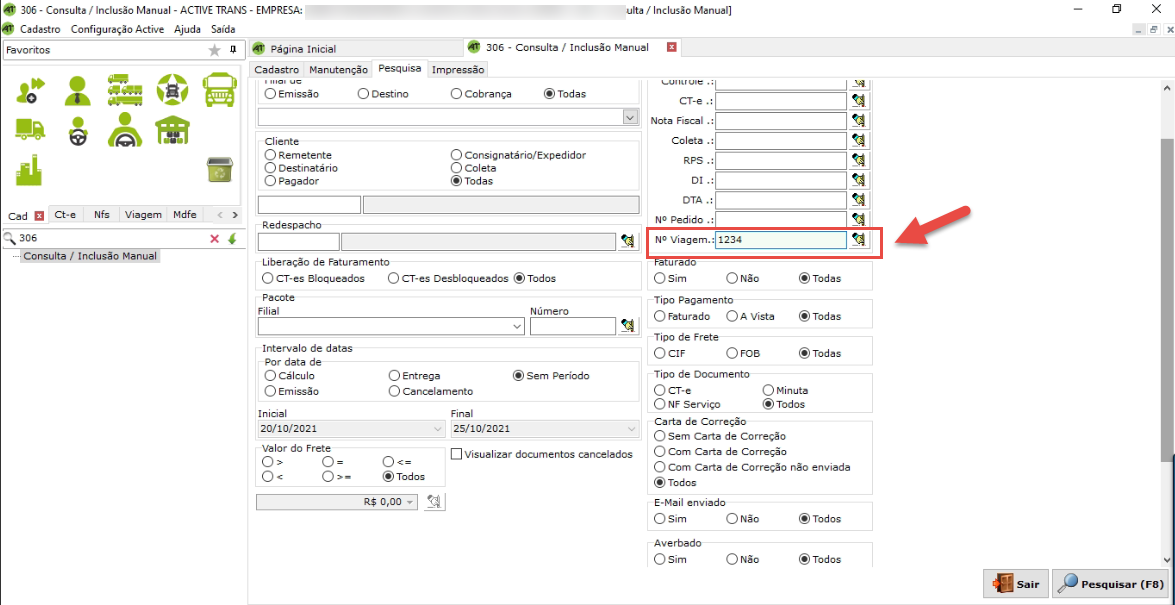Click the Pesquisar (F8) button
The height and width of the screenshot is (605, 1175).
(1110, 584)
